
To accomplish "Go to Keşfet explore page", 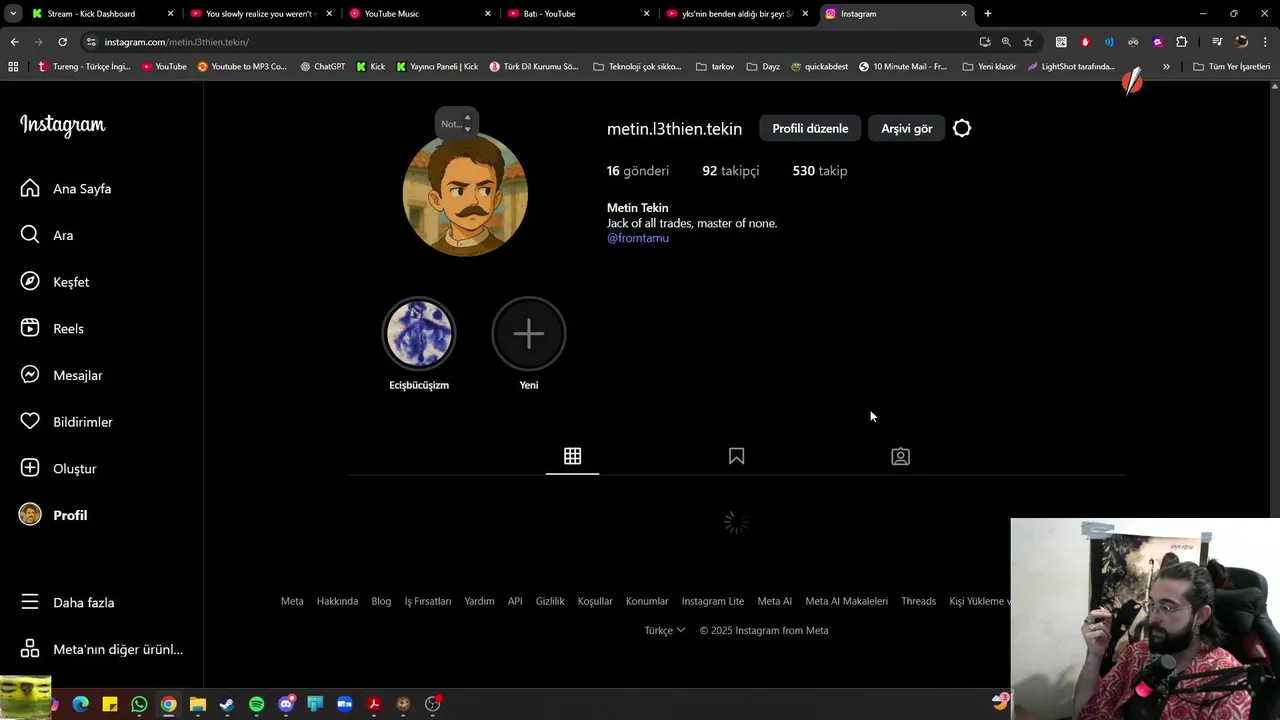I will (55, 282).
